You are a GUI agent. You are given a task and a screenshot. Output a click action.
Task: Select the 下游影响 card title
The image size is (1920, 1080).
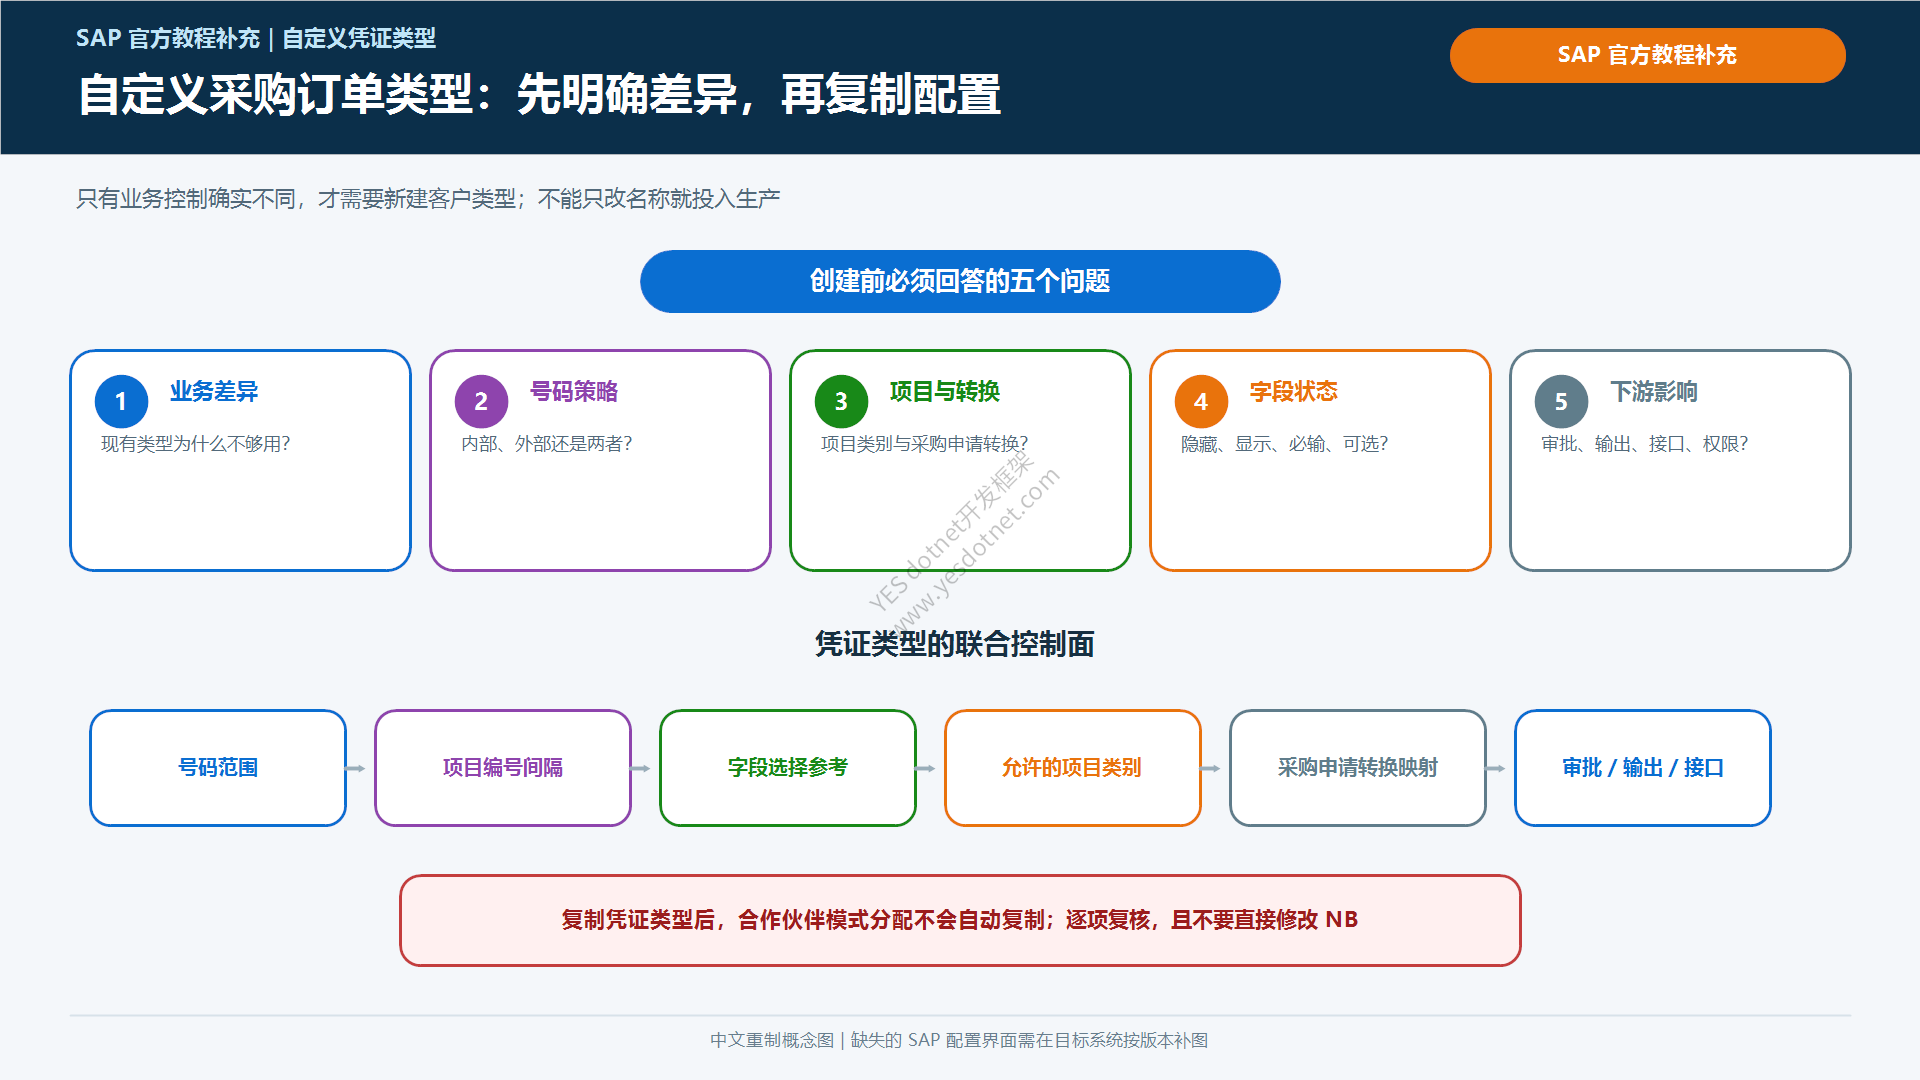tap(1654, 391)
